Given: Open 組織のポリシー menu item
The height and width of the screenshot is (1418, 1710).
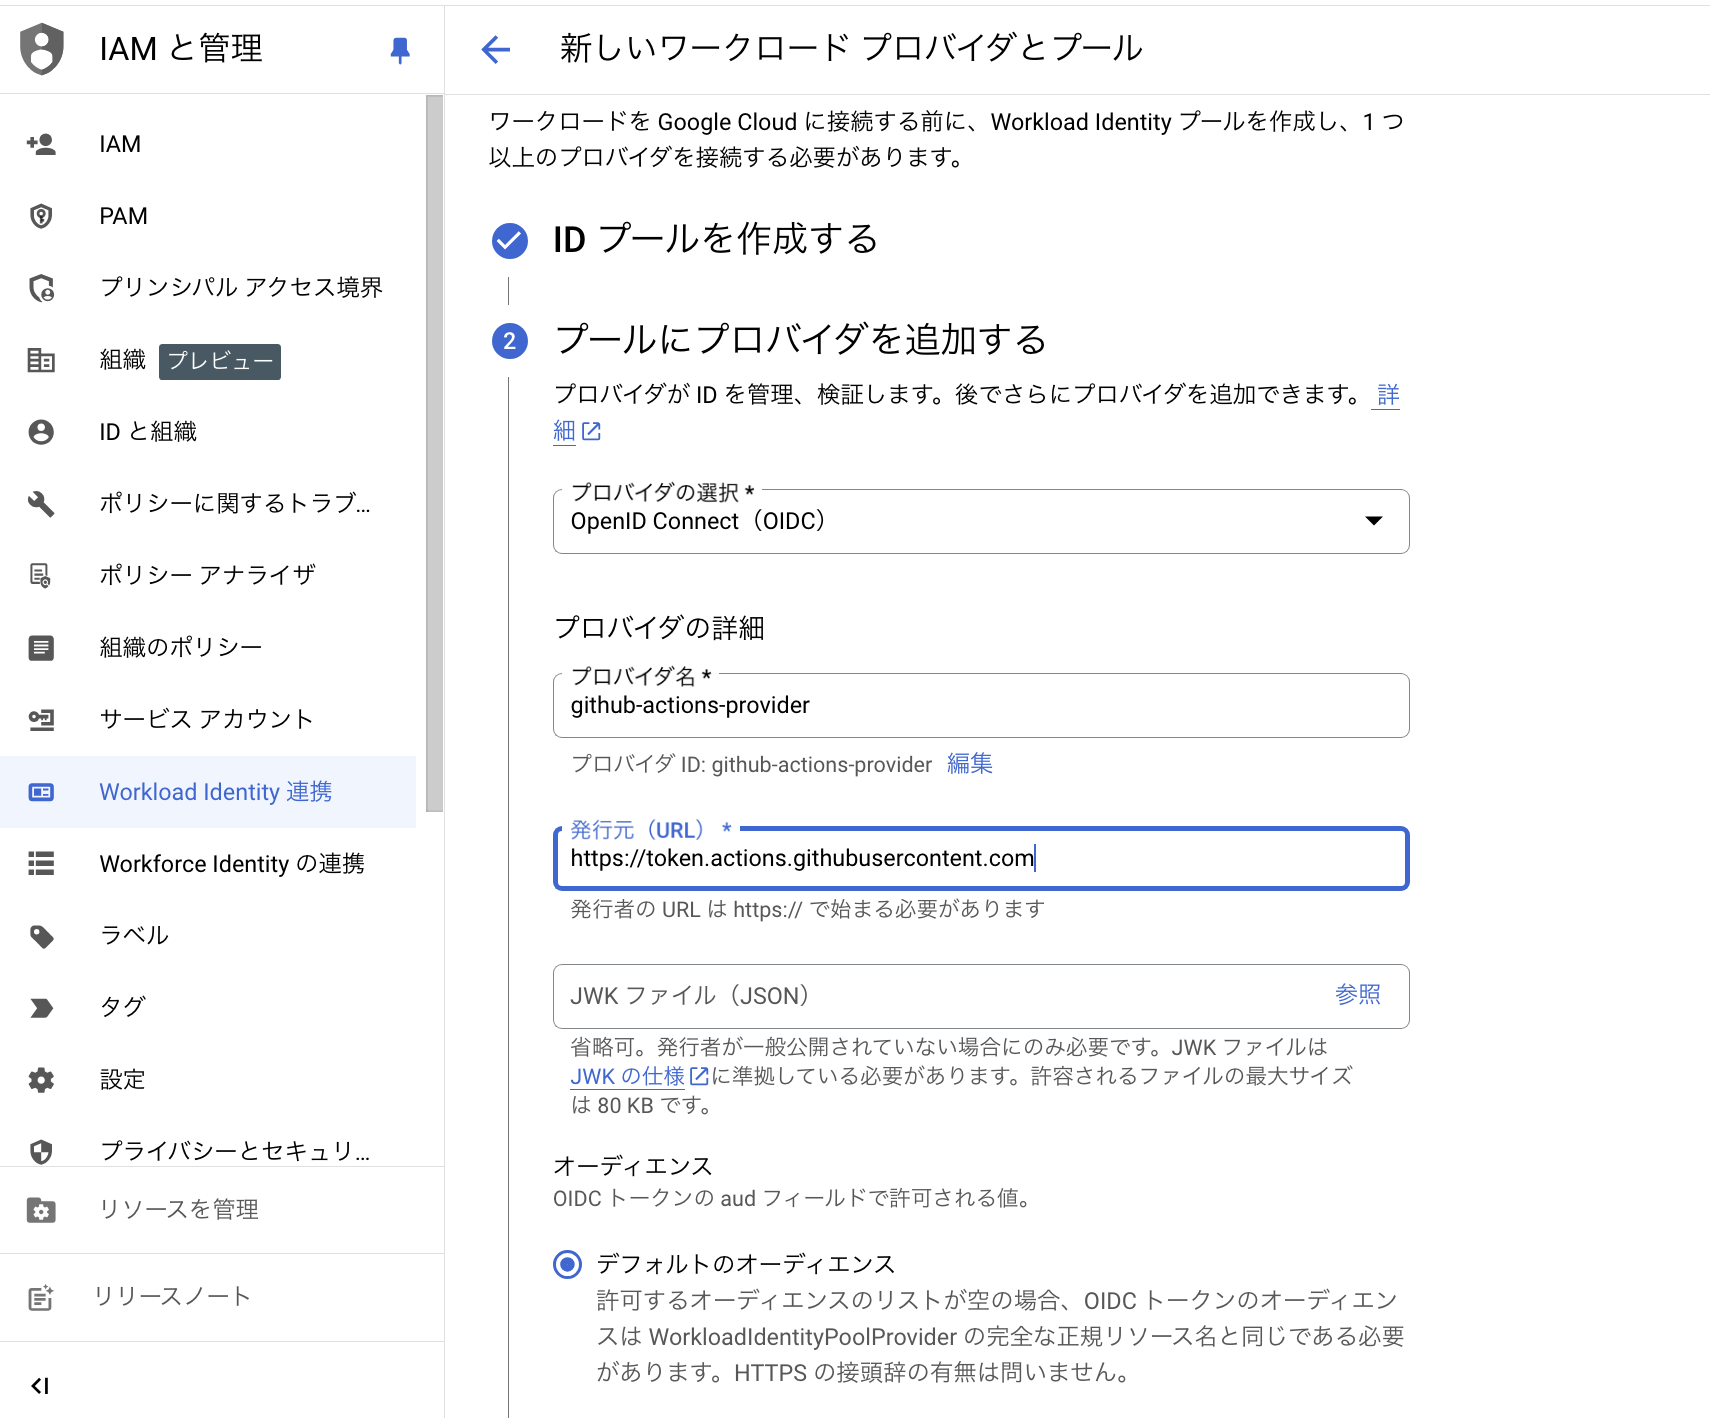Looking at the screenshot, I should 208,648.
